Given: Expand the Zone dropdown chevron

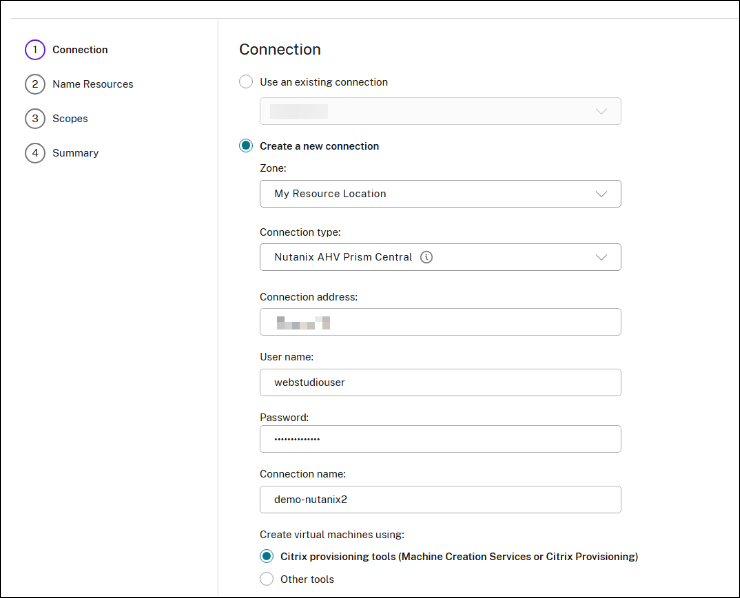Looking at the screenshot, I should coord(601,194).
